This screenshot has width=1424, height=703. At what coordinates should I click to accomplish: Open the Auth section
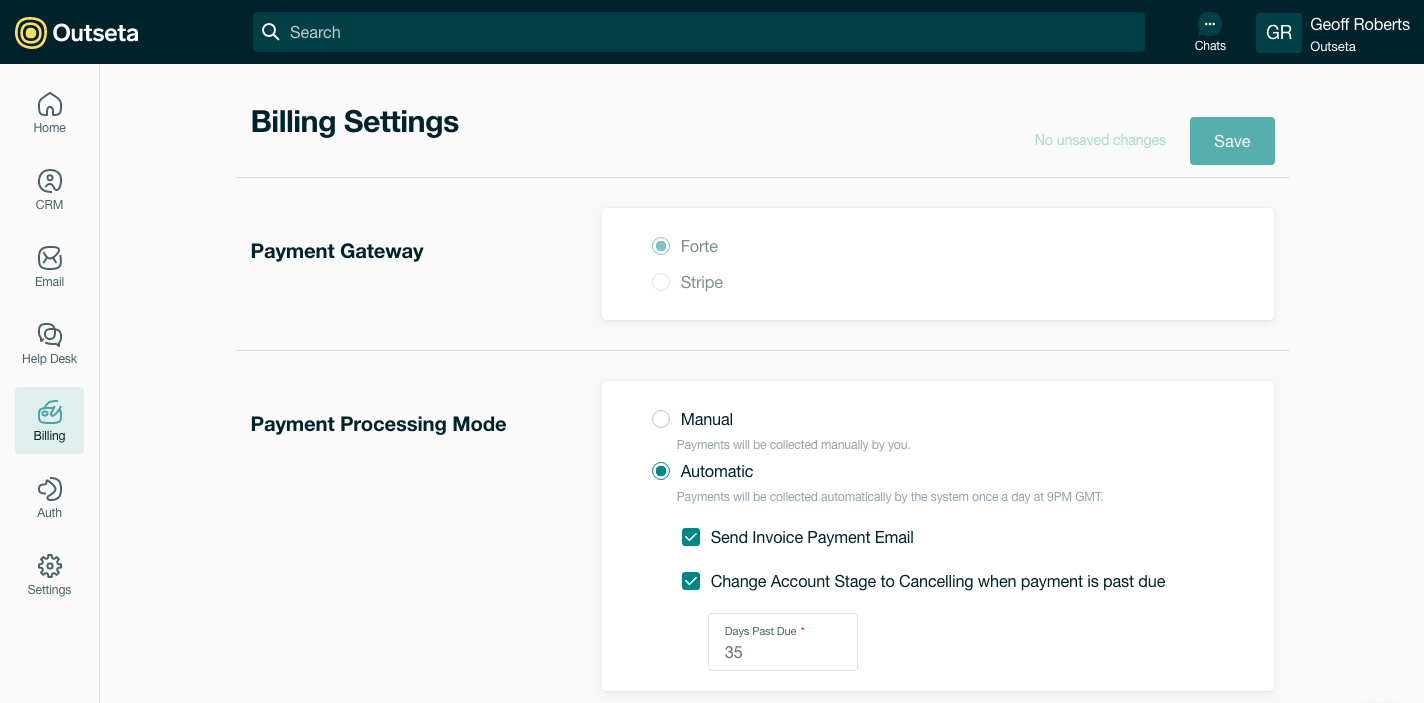49,497
